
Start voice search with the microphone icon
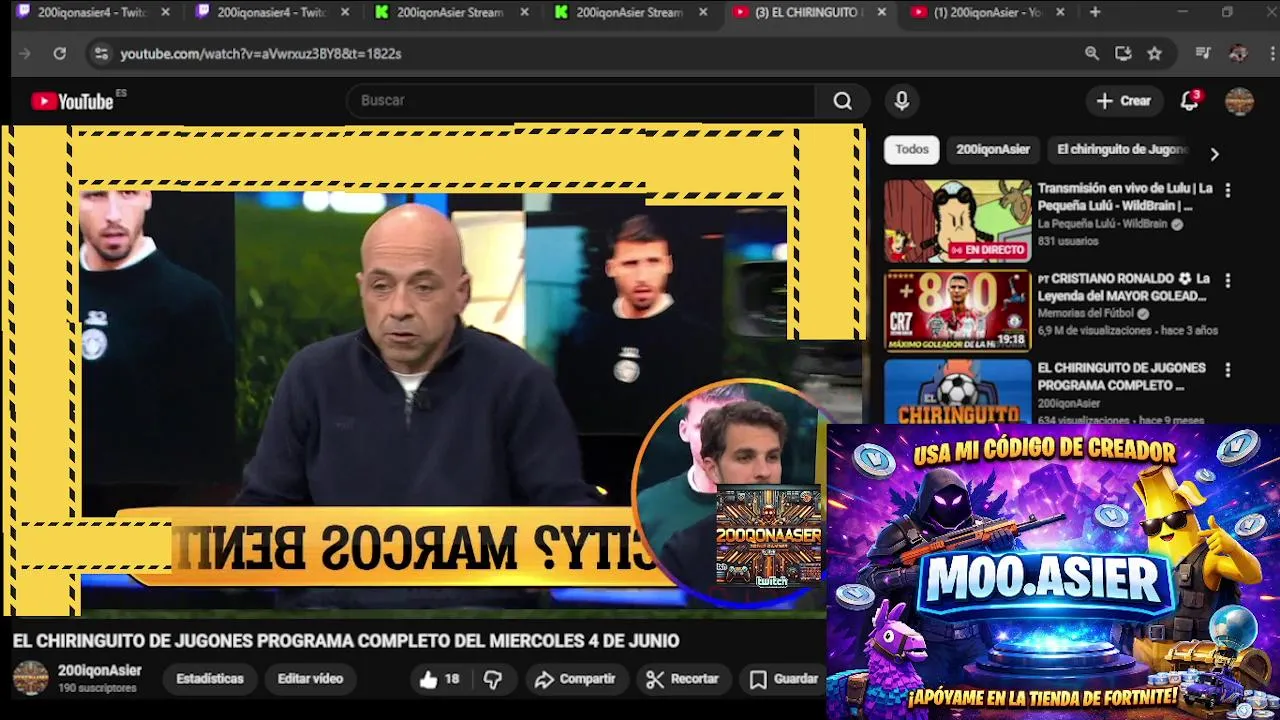pyautogui.click(x=901, y=101)
